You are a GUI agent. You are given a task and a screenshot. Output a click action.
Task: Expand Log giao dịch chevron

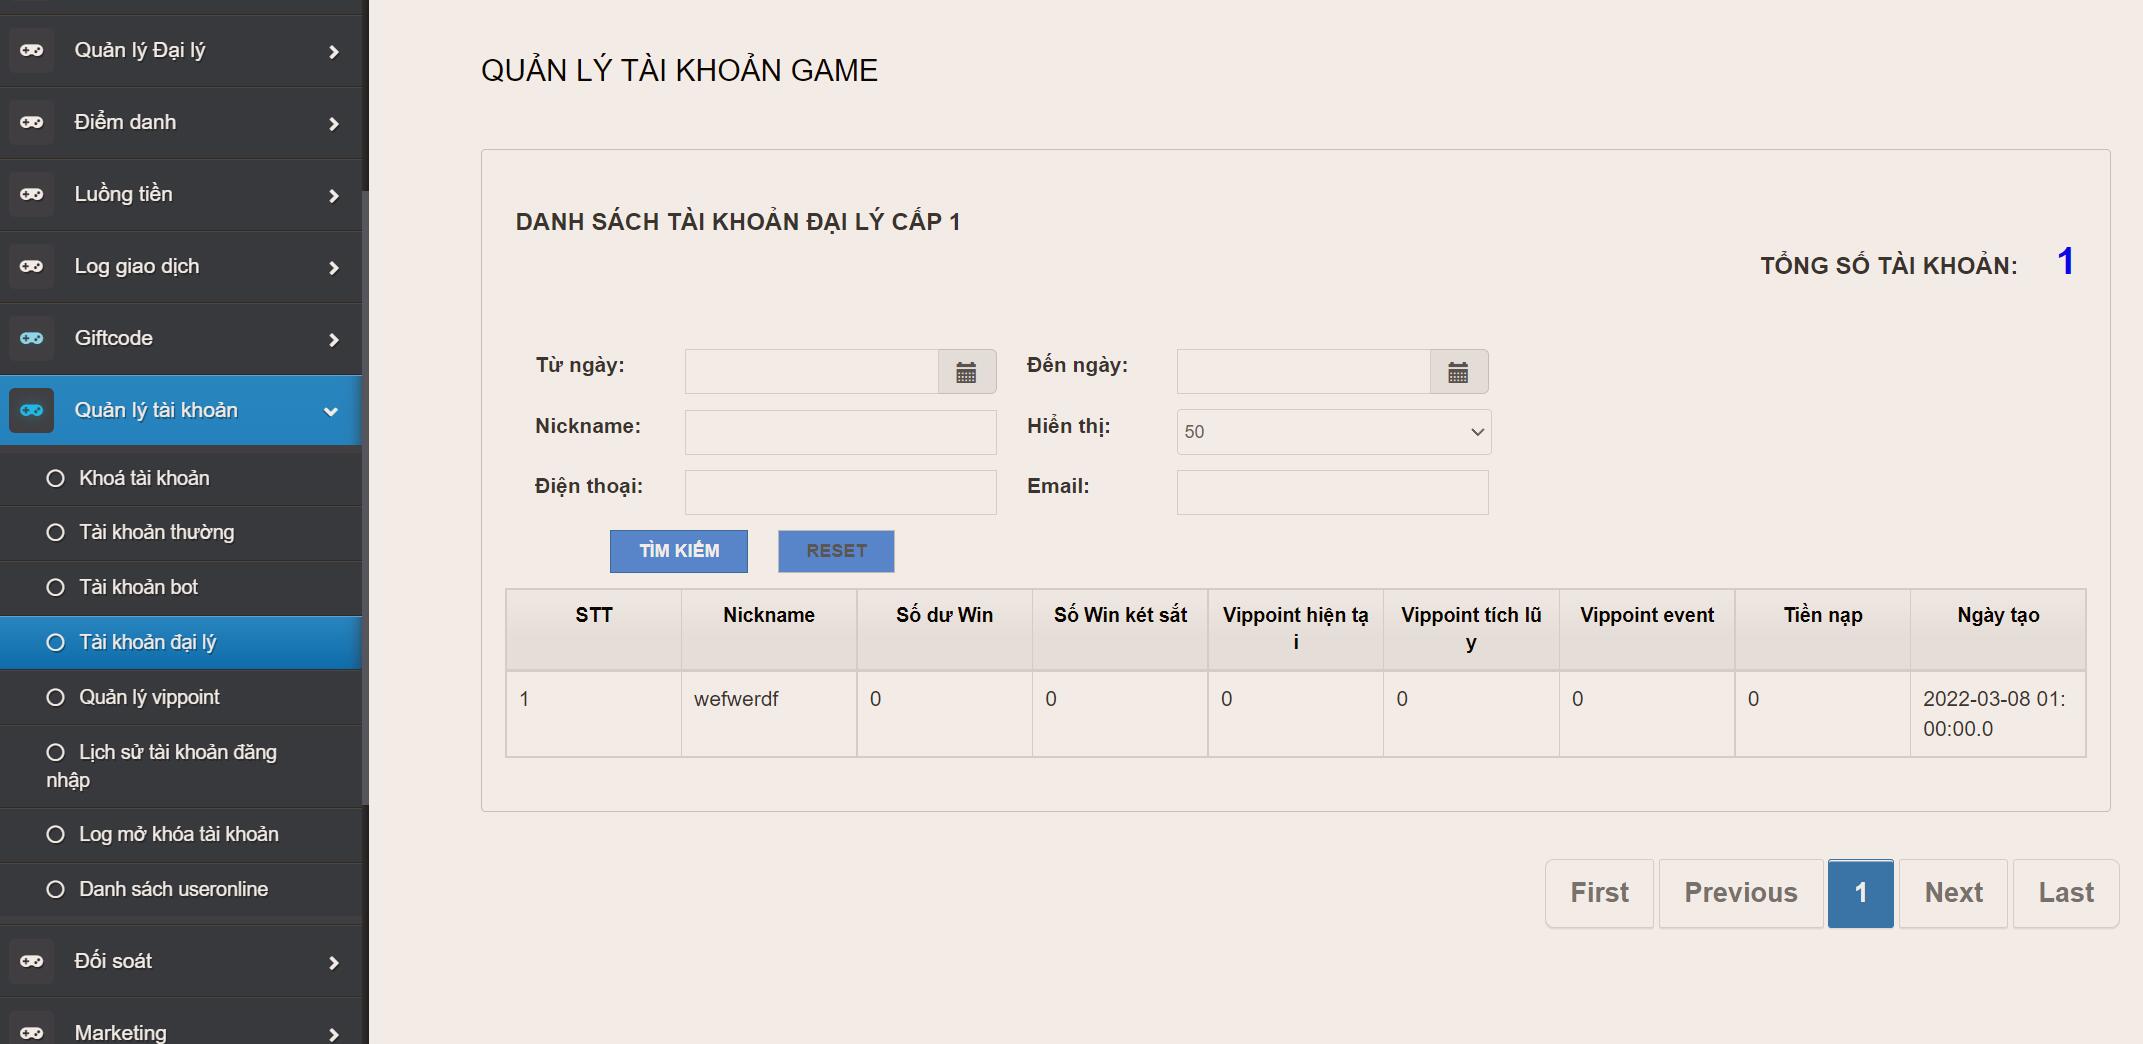coord(334,268)
